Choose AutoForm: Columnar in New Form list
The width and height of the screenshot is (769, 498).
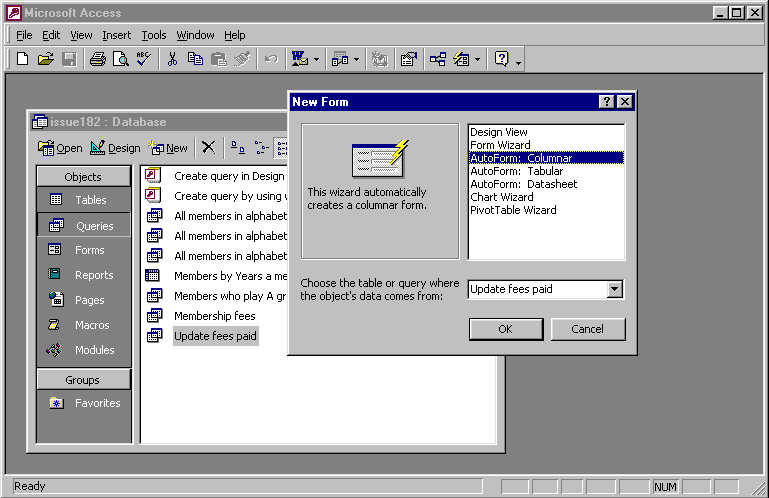click(546, 158)
